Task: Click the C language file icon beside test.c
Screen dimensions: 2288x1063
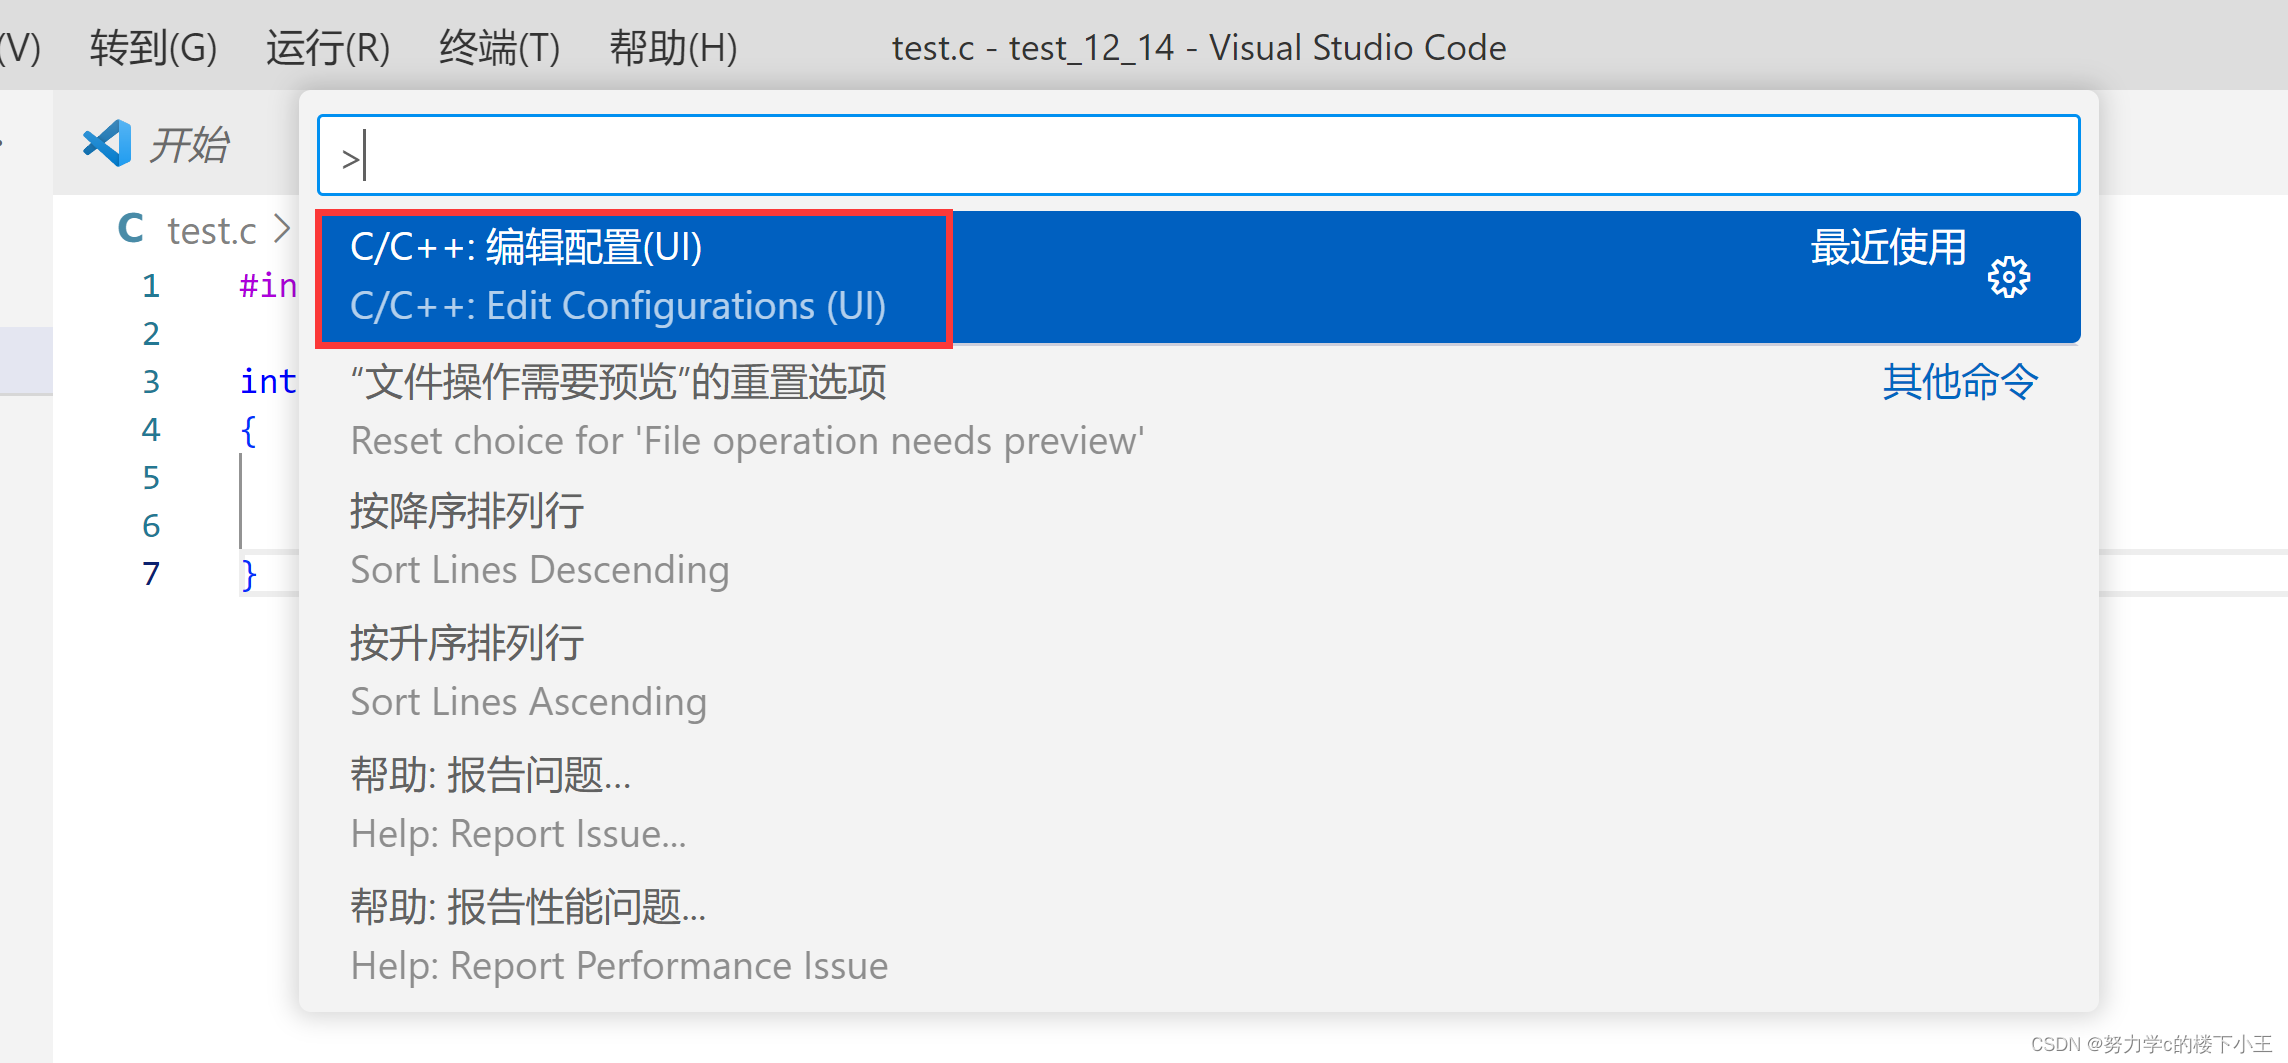Action: (130, 229)
